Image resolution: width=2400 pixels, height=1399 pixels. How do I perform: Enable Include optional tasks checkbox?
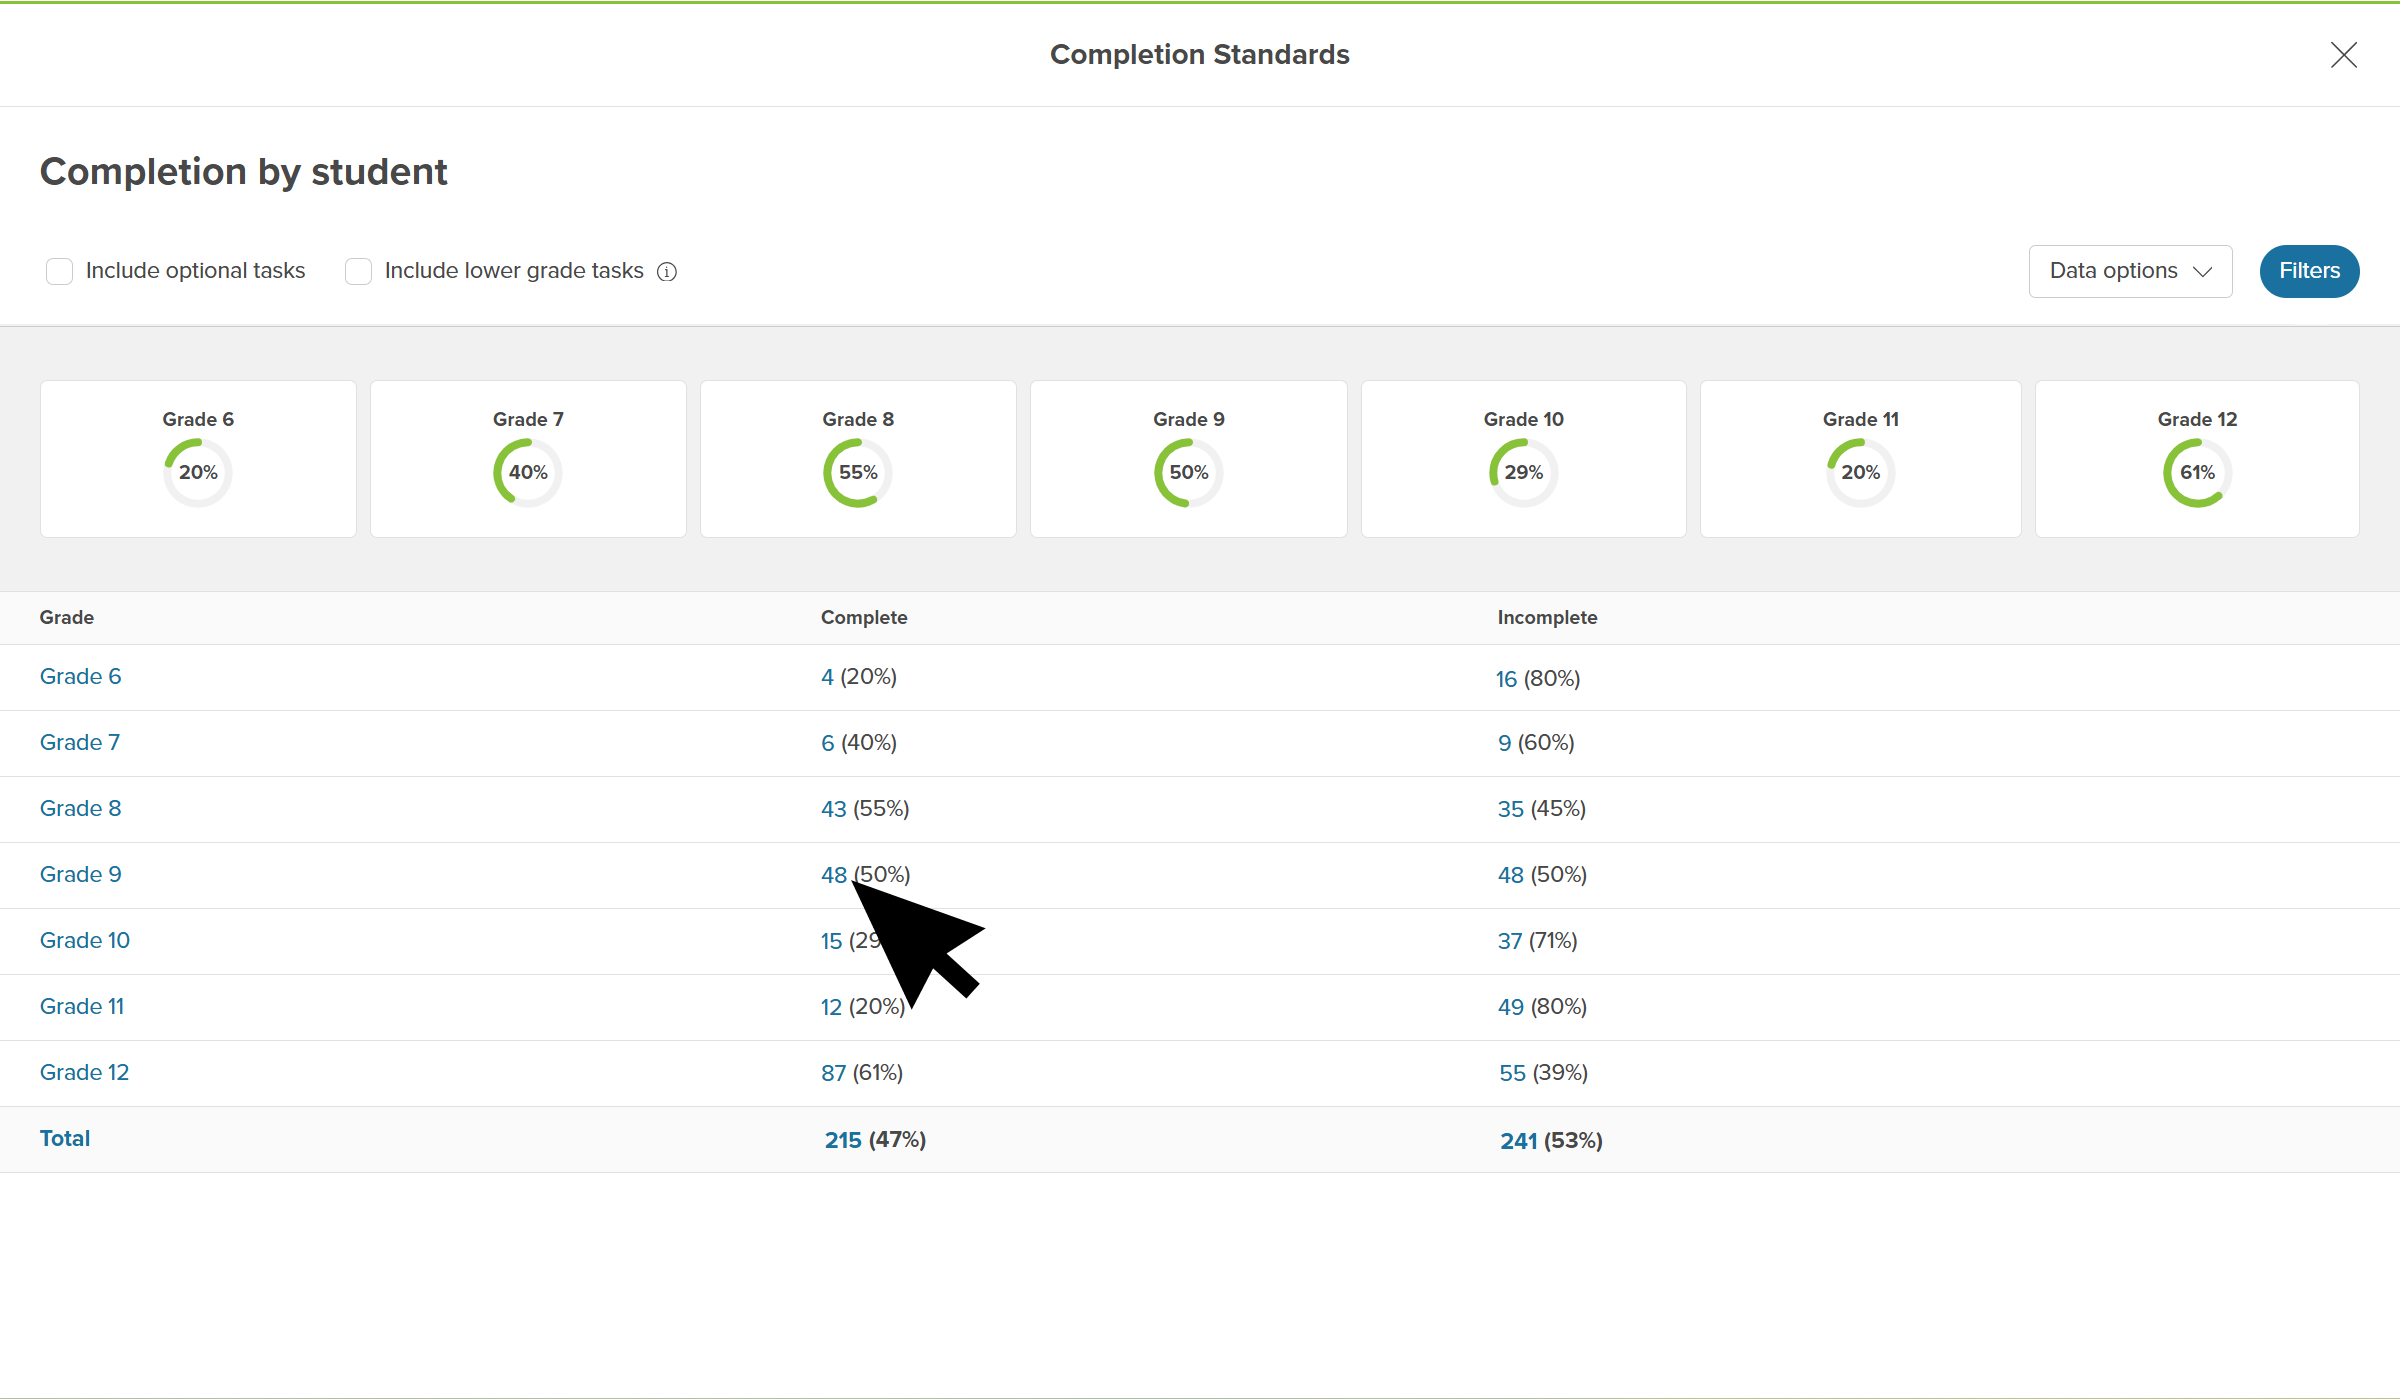(x=60, y=271)
